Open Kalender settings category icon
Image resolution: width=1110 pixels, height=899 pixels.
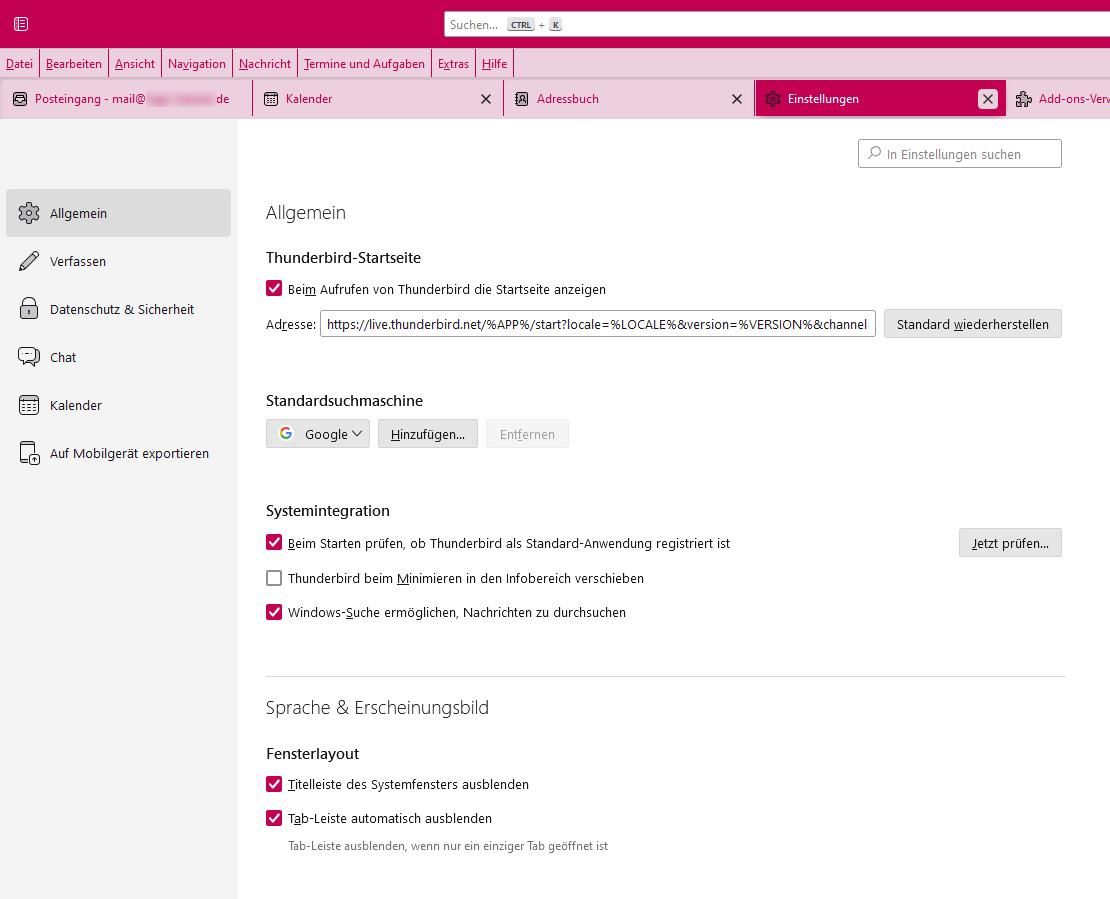coord(29,405)
